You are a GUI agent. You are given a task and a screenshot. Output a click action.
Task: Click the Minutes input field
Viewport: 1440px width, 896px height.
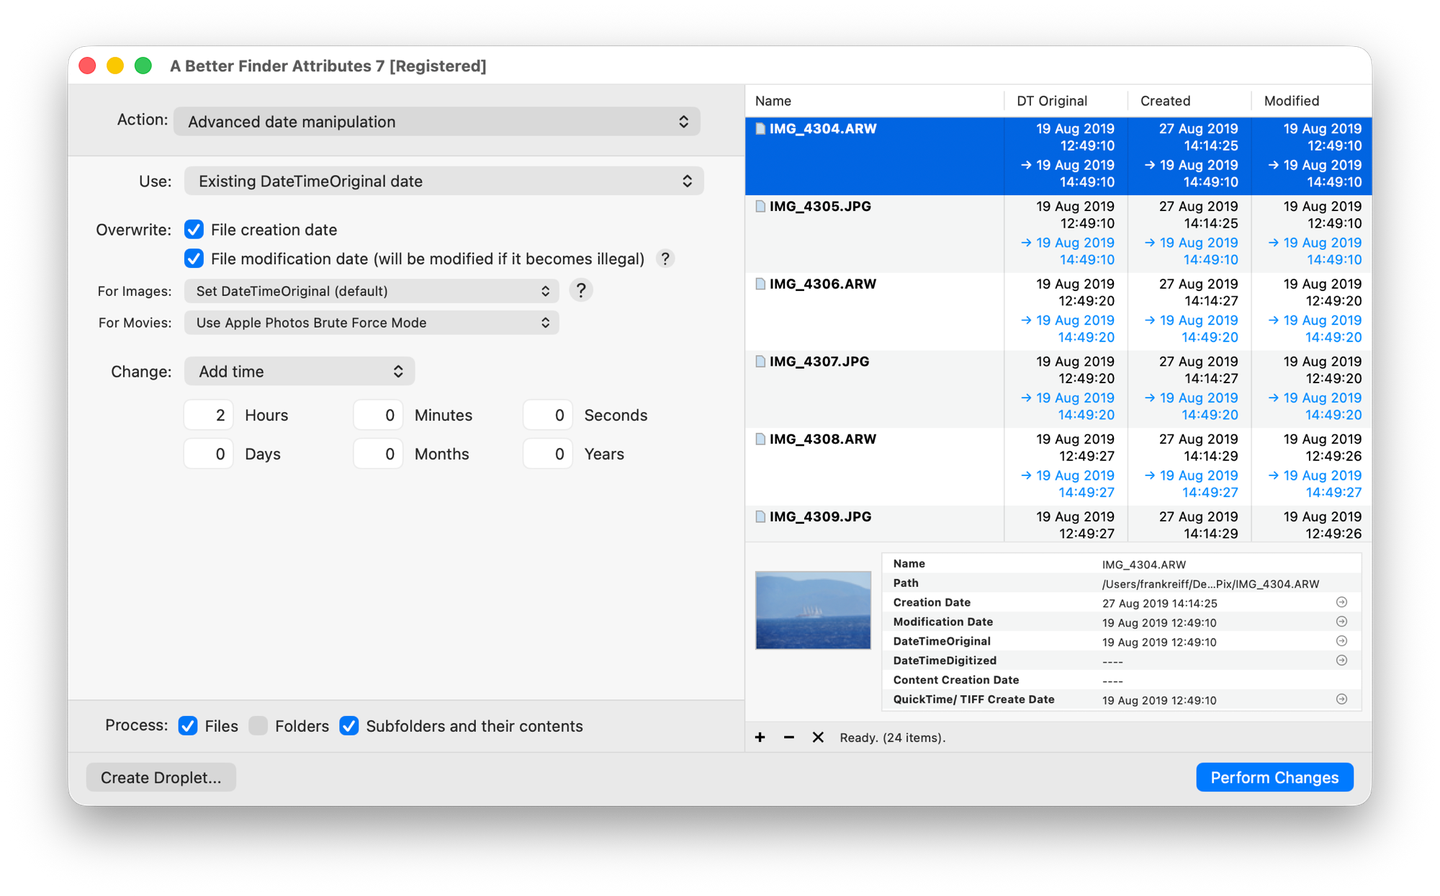point(378,415)
